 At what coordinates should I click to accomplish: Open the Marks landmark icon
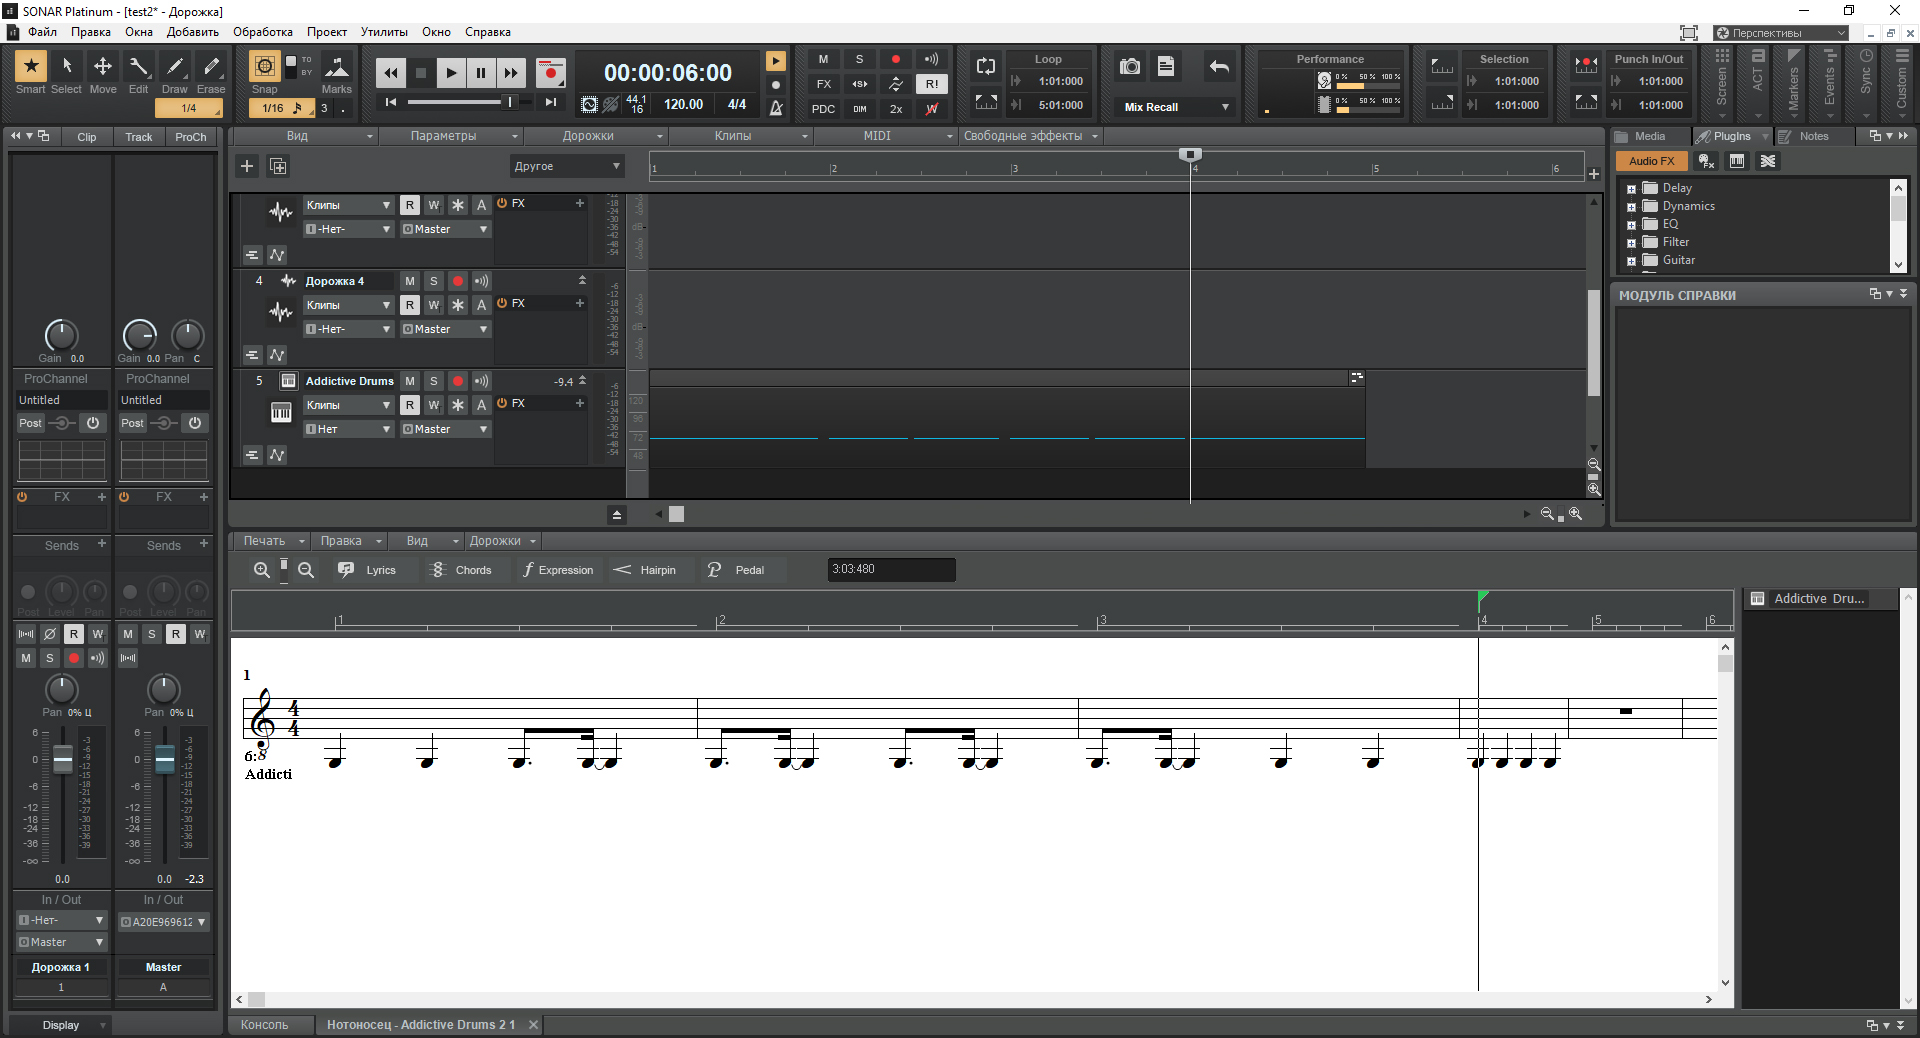tap(337, 67)
